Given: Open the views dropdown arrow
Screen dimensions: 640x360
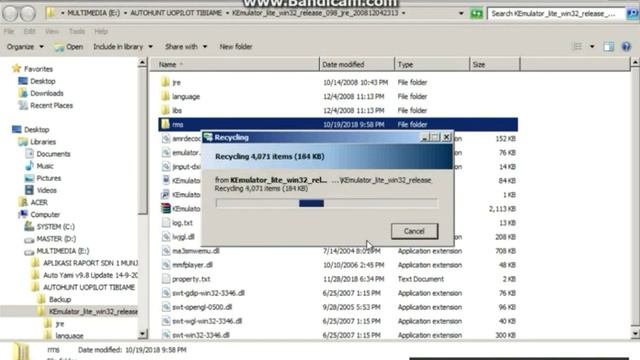Looking at the screenshot, I should (x=592, y=47).
